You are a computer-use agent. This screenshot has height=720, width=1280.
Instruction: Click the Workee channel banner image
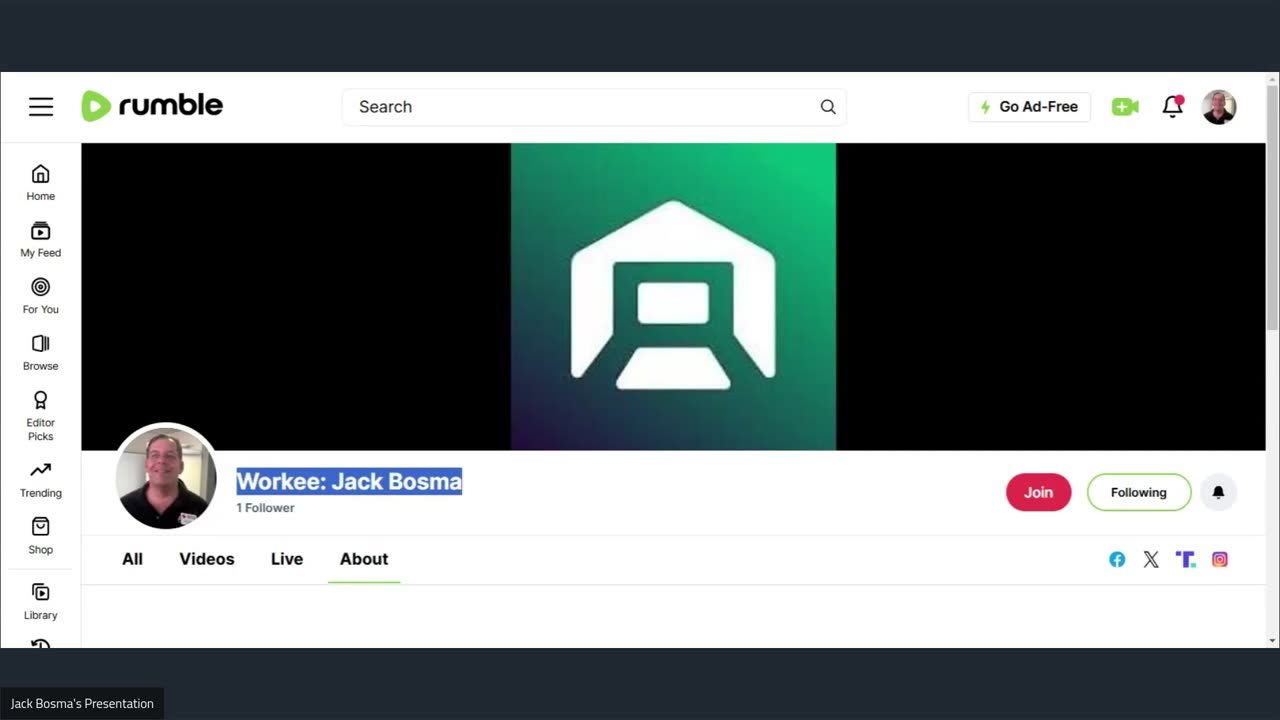(x=673, y=296)
